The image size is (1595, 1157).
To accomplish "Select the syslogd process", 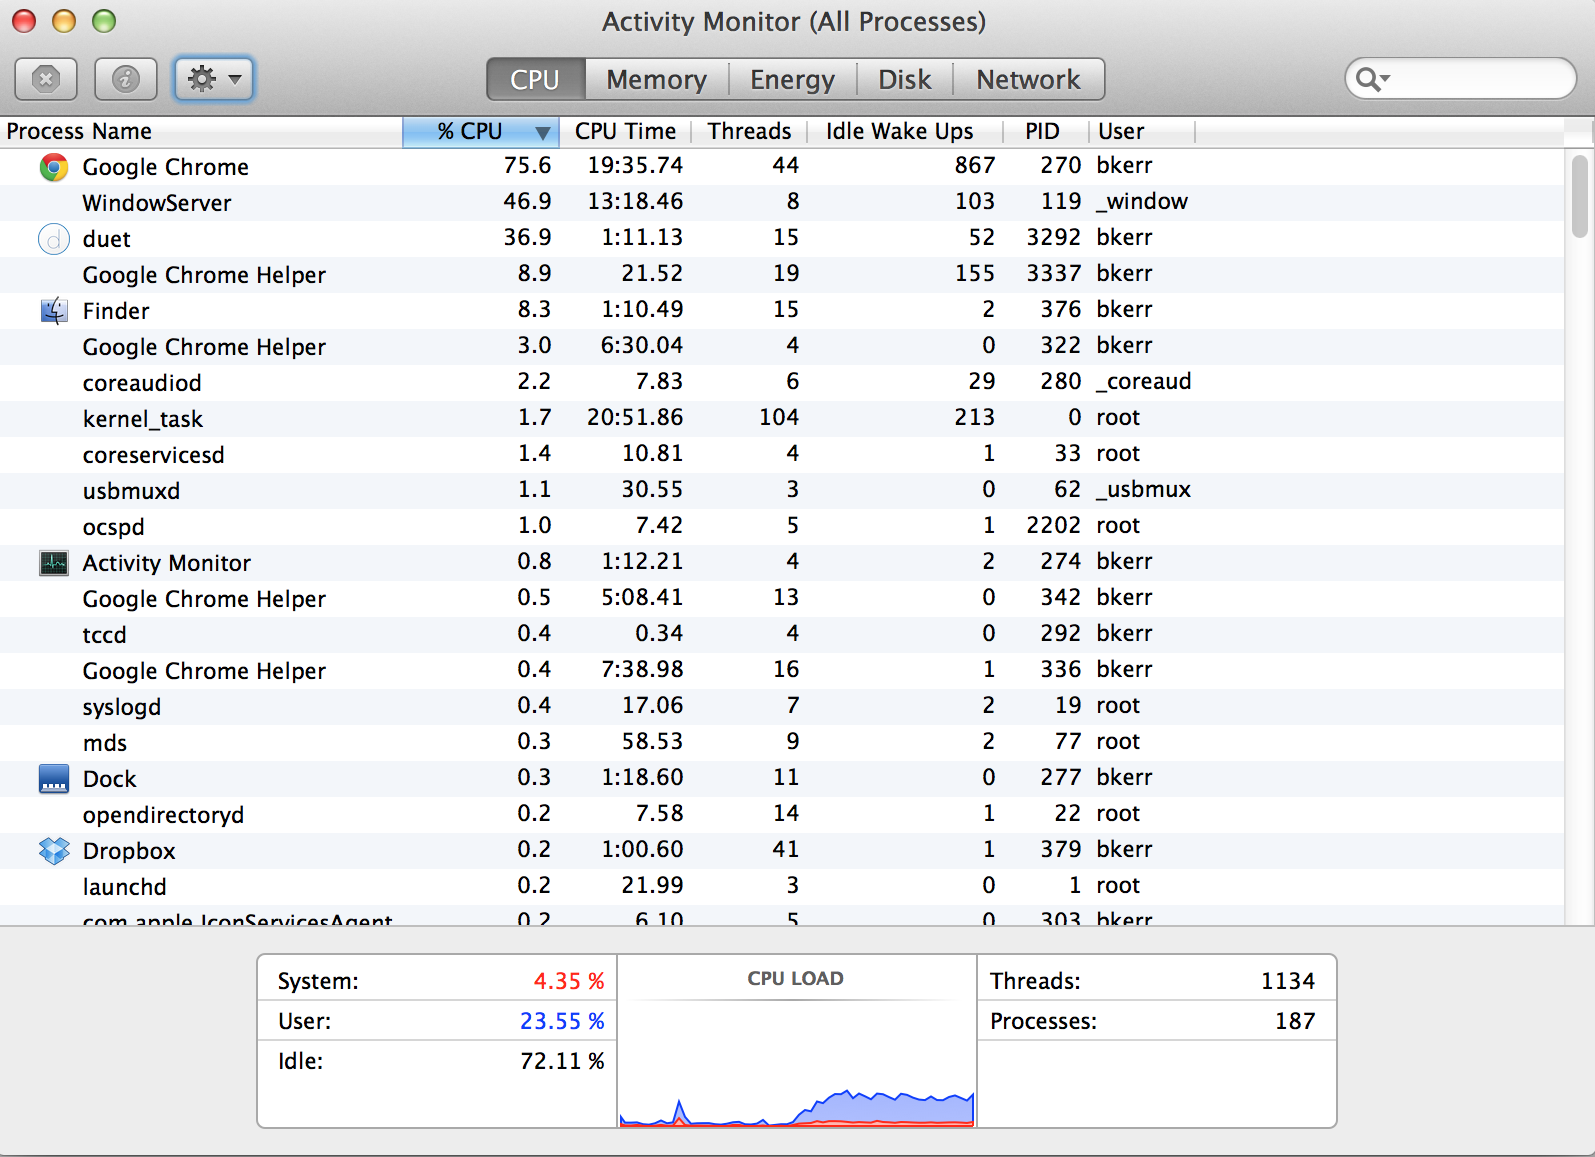I will (x=782, y=707).
